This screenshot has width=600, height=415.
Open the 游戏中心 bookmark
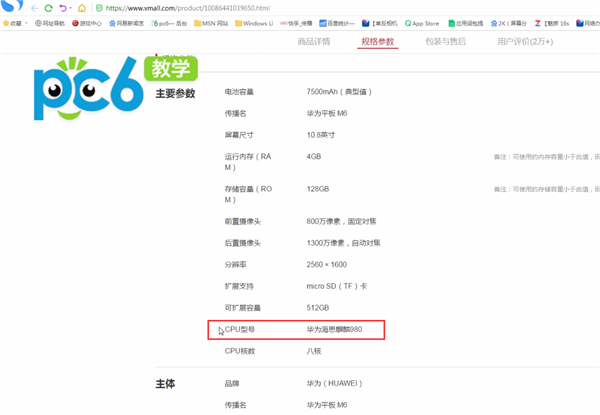pos(87,23)
